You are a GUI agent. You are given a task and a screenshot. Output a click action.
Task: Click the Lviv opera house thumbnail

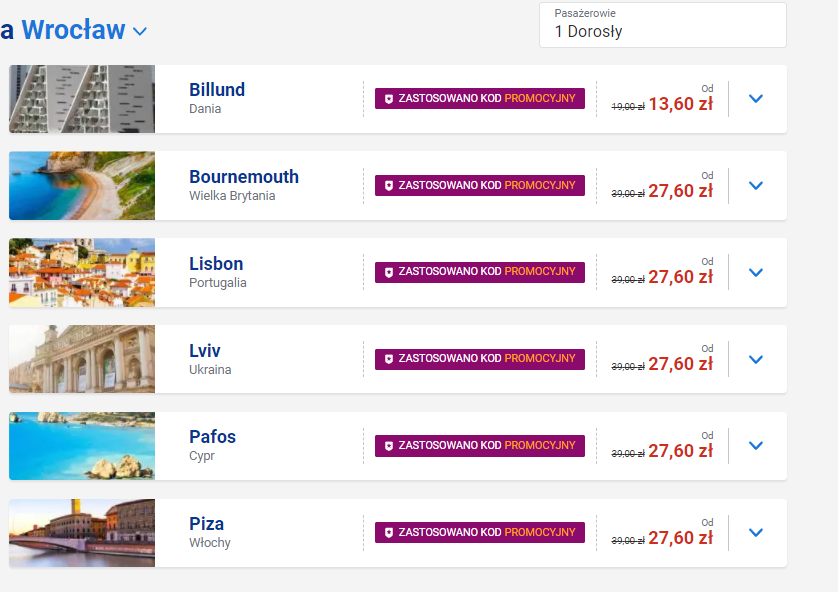pyautogui.click(x=82, y=359)
